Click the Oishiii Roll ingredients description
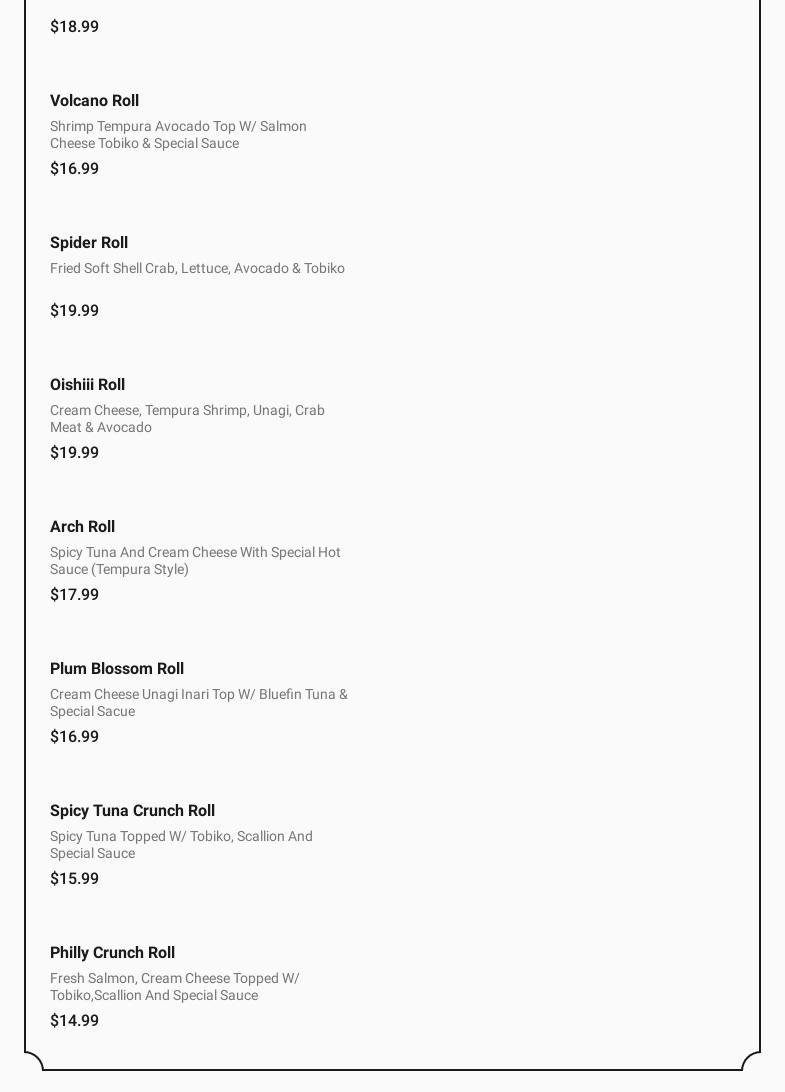The height and width of the screenshot is (1092, 785). [187, 419]
